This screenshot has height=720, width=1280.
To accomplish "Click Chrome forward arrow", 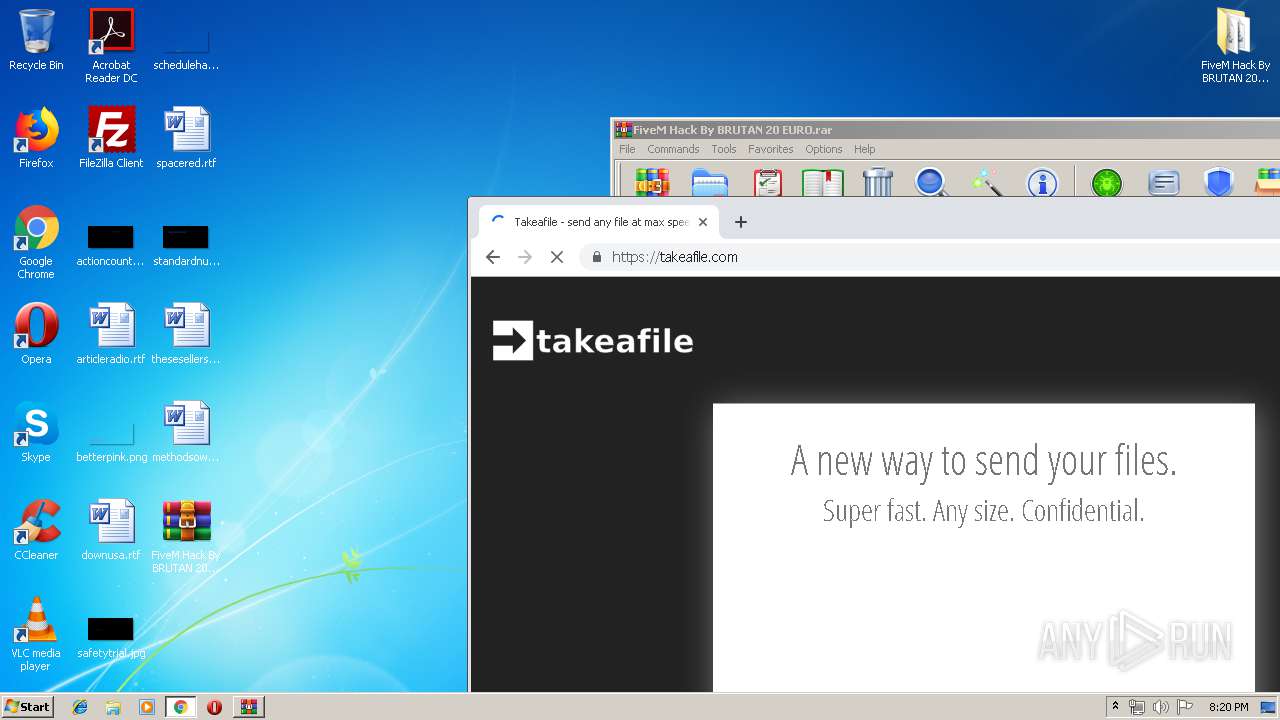I will (525, 257).
